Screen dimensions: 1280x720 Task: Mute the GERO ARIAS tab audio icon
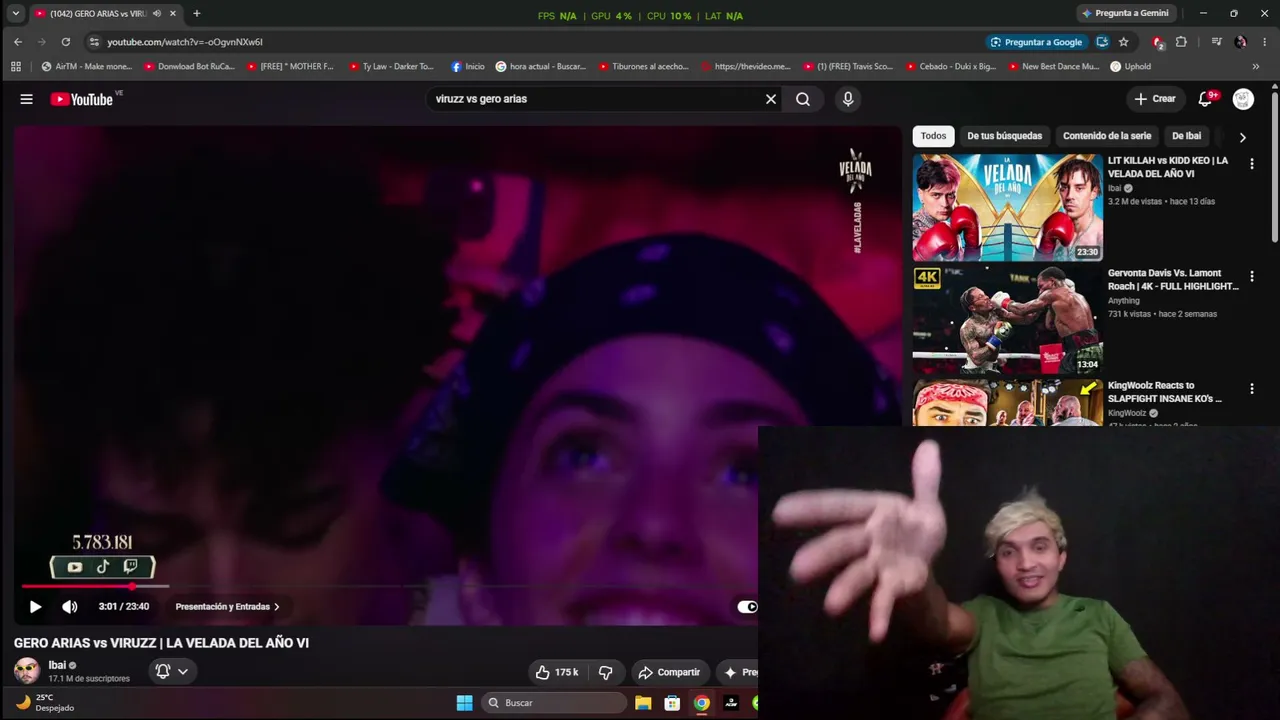tap(156, 13)
